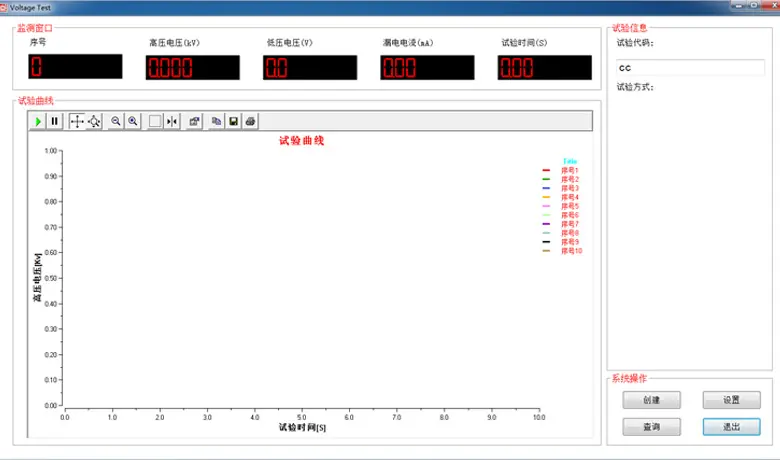The height and width of the screenshot is (460, 780).
Task: Print the chart using printer icon
Action: (x=250, y=121)
